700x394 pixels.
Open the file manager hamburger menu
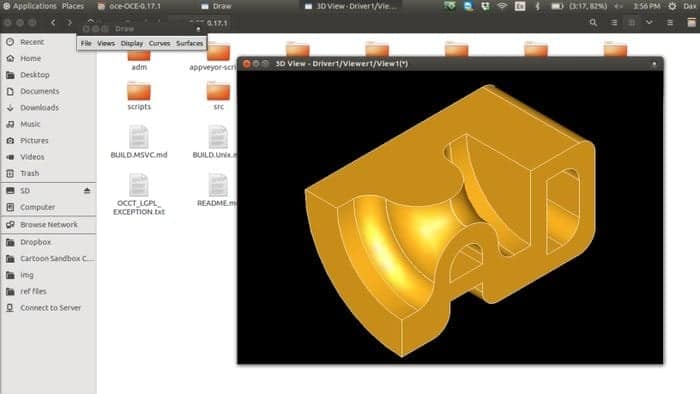670,22
